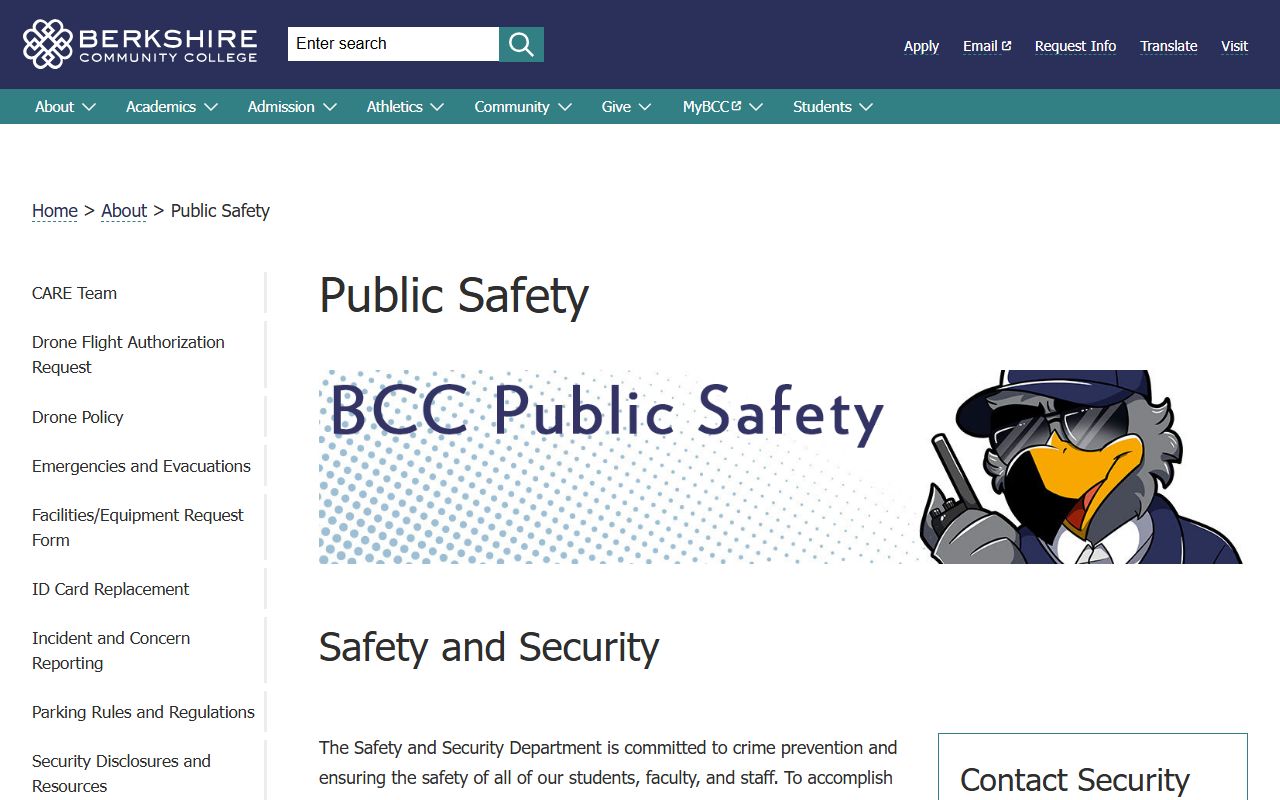Screen dimensions: 1280x800
Task: Click the search magnifier button
Action: tap(521, 44)
